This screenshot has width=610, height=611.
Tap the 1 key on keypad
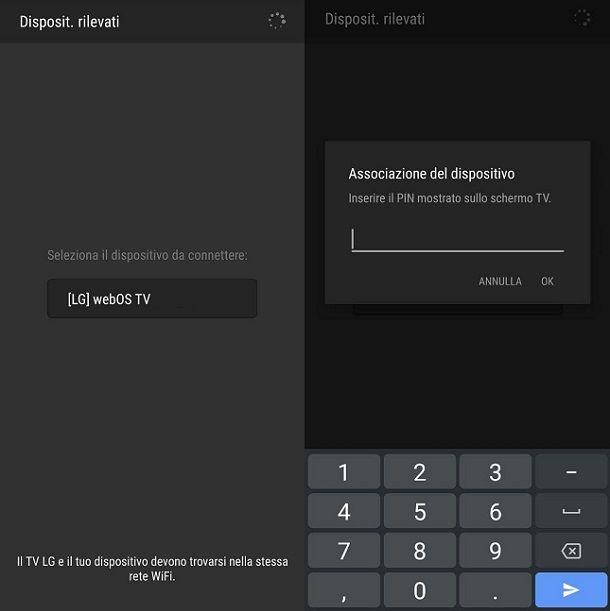pos(344,471)
